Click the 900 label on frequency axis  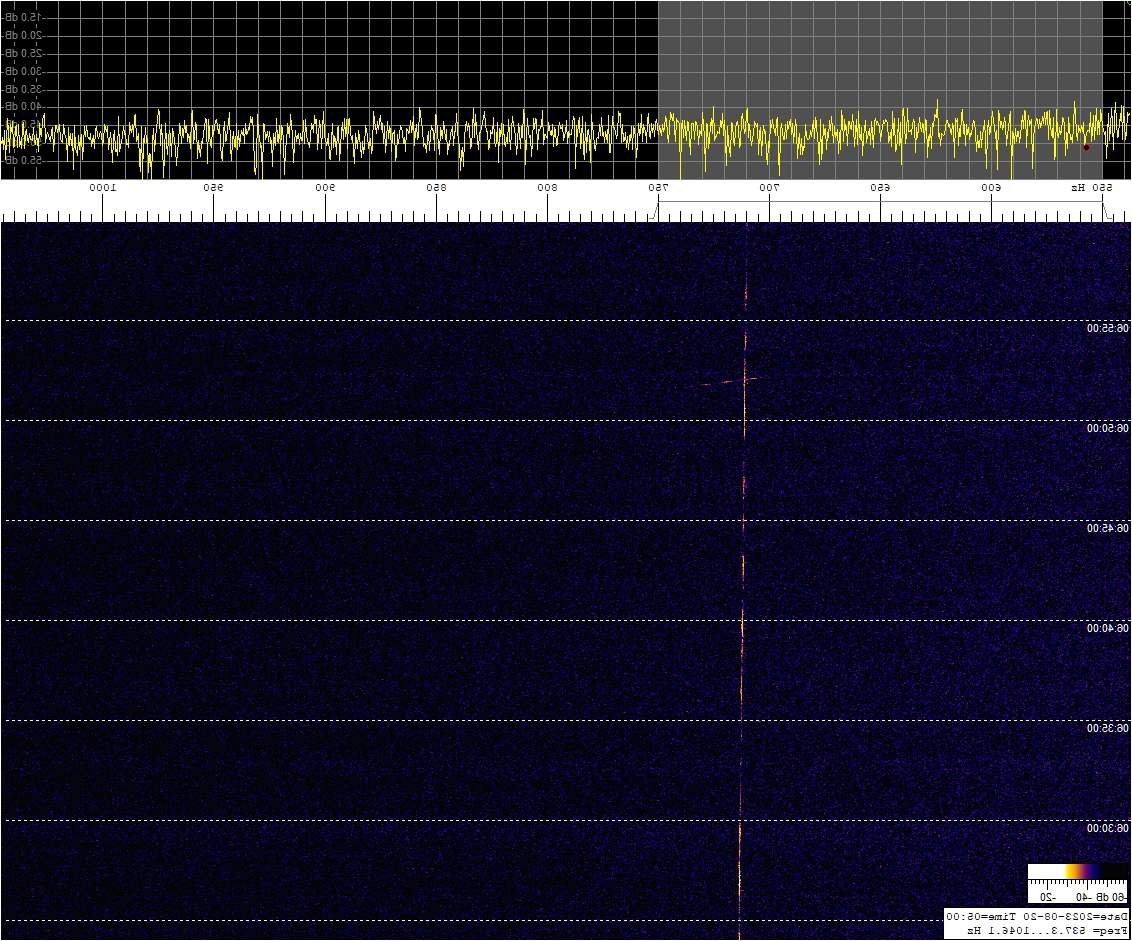(325, 188)
